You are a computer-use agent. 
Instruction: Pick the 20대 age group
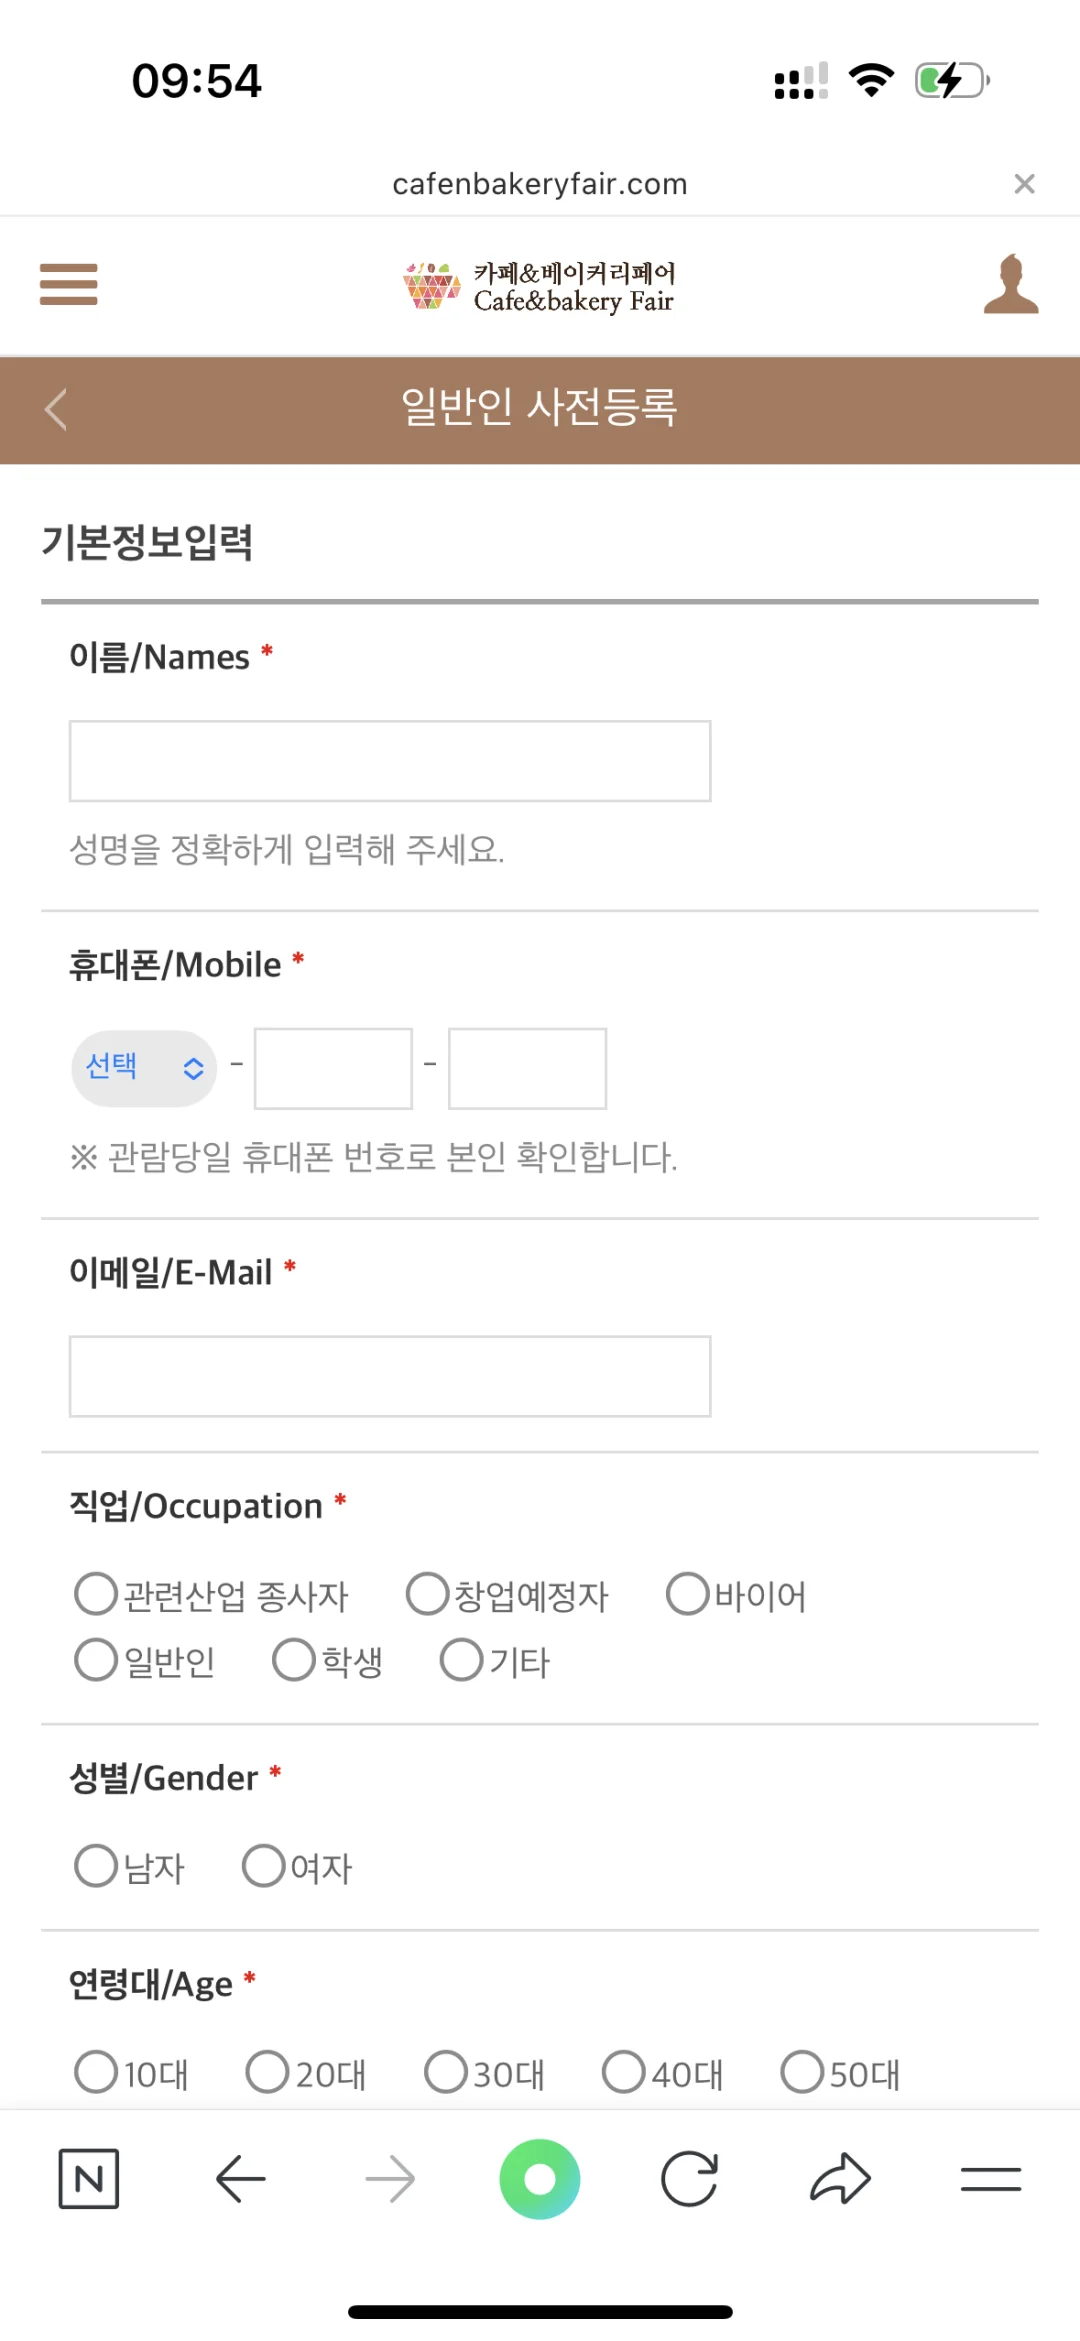268,2072
